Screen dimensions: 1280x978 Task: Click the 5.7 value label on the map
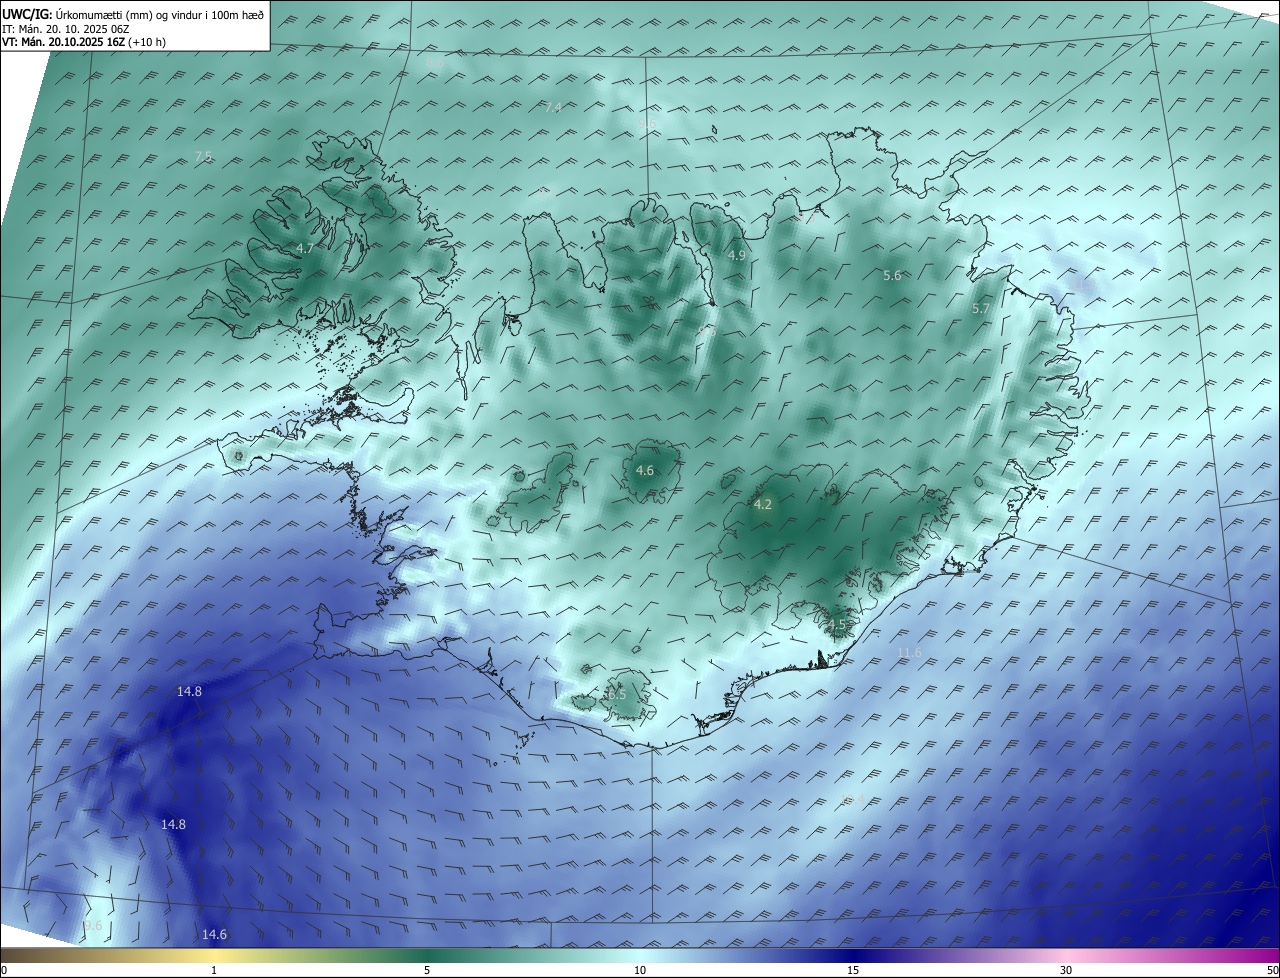(980, 309)
